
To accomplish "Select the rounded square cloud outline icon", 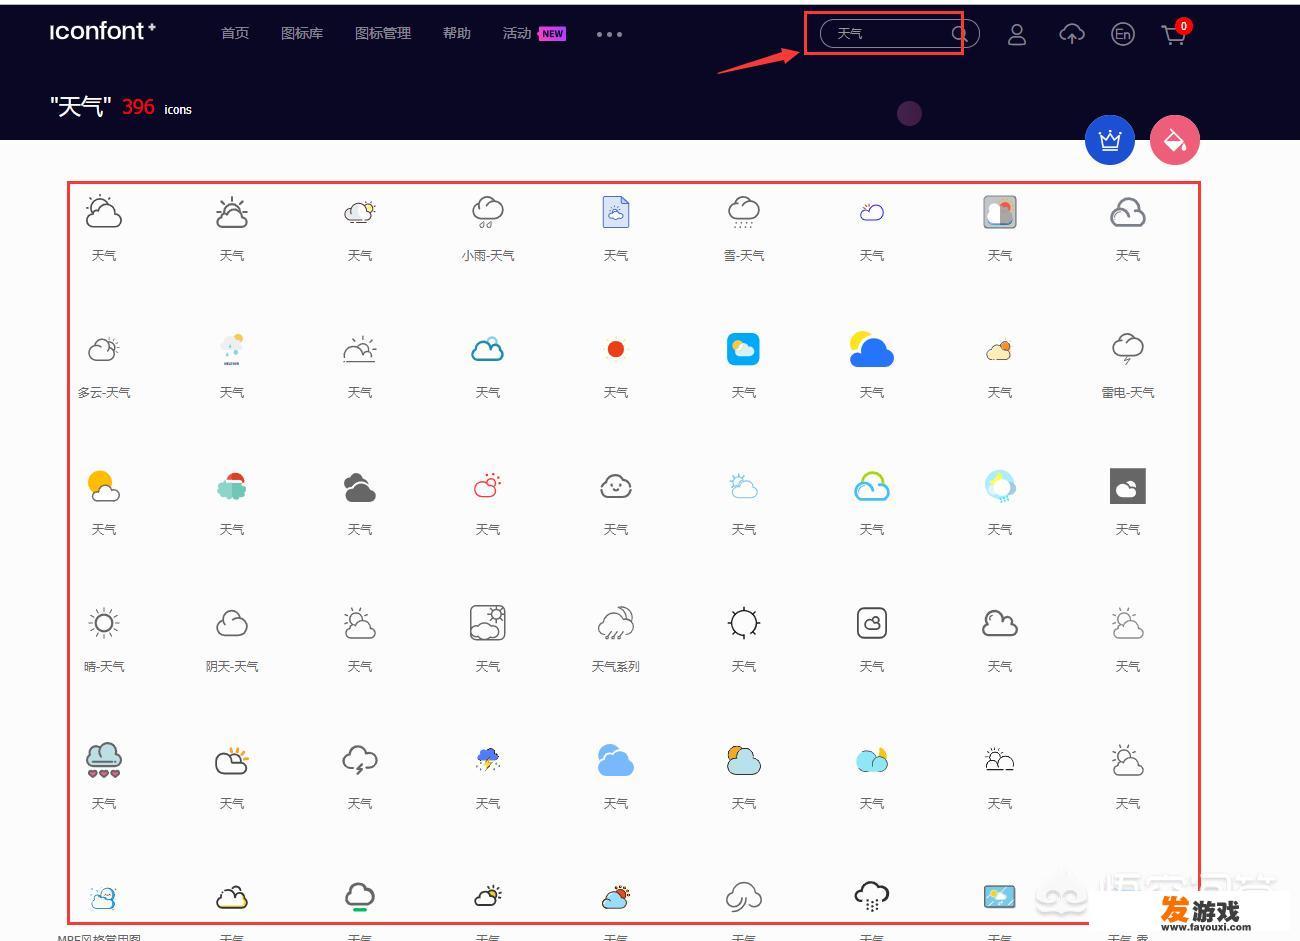I will point(872,623).
